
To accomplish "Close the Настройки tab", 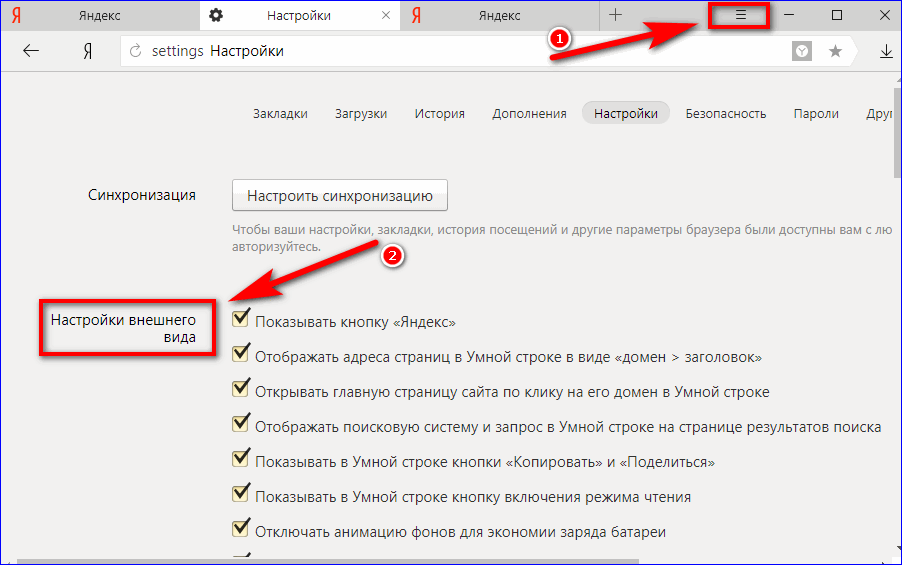I will pyautogui.click(x=386, y=16).
